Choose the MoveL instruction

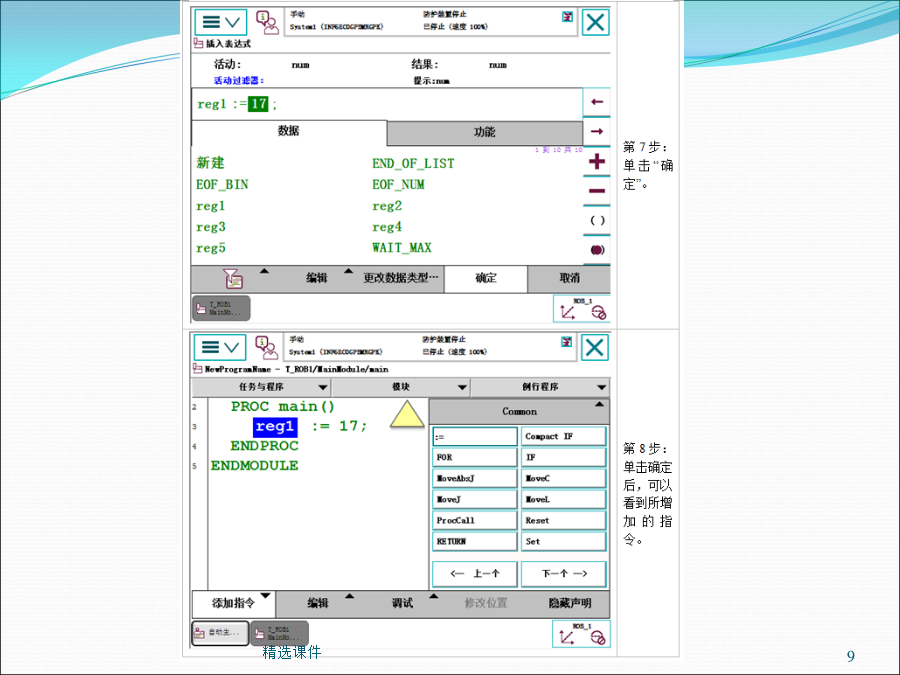pos(564,500)
